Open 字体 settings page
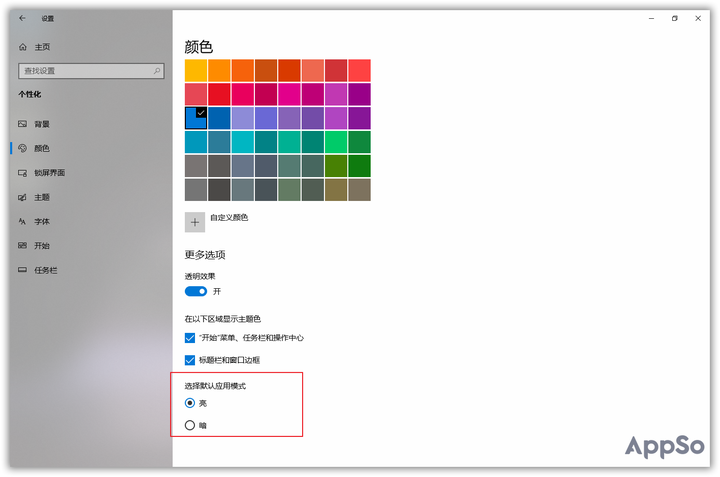This screenshot has height=477, width=720. pyautogui.click(x=42, y=221)
